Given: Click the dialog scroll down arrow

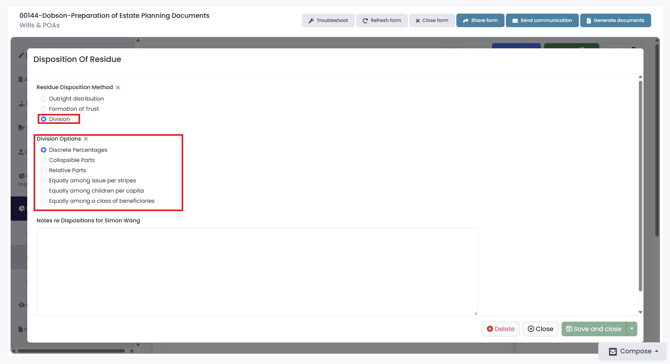Looking at the screenshot, I should pos(640,312).
